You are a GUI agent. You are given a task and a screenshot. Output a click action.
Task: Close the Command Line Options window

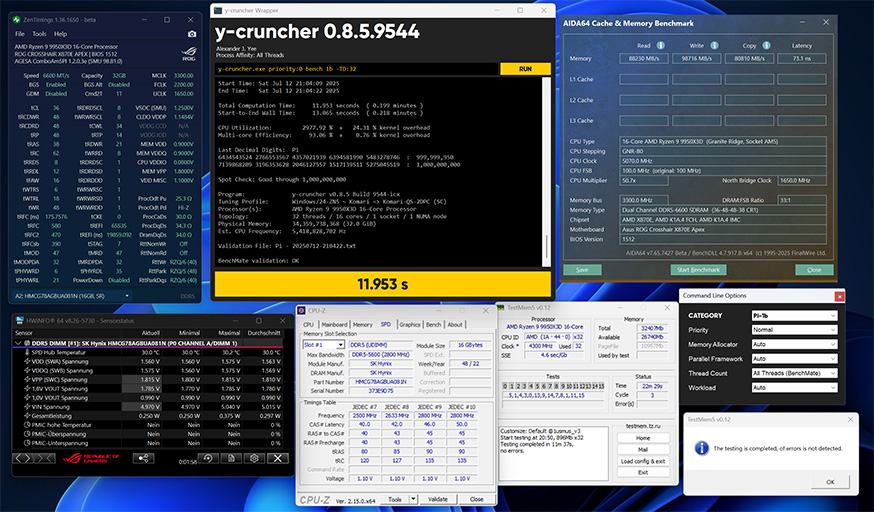[x=839, y=296]
